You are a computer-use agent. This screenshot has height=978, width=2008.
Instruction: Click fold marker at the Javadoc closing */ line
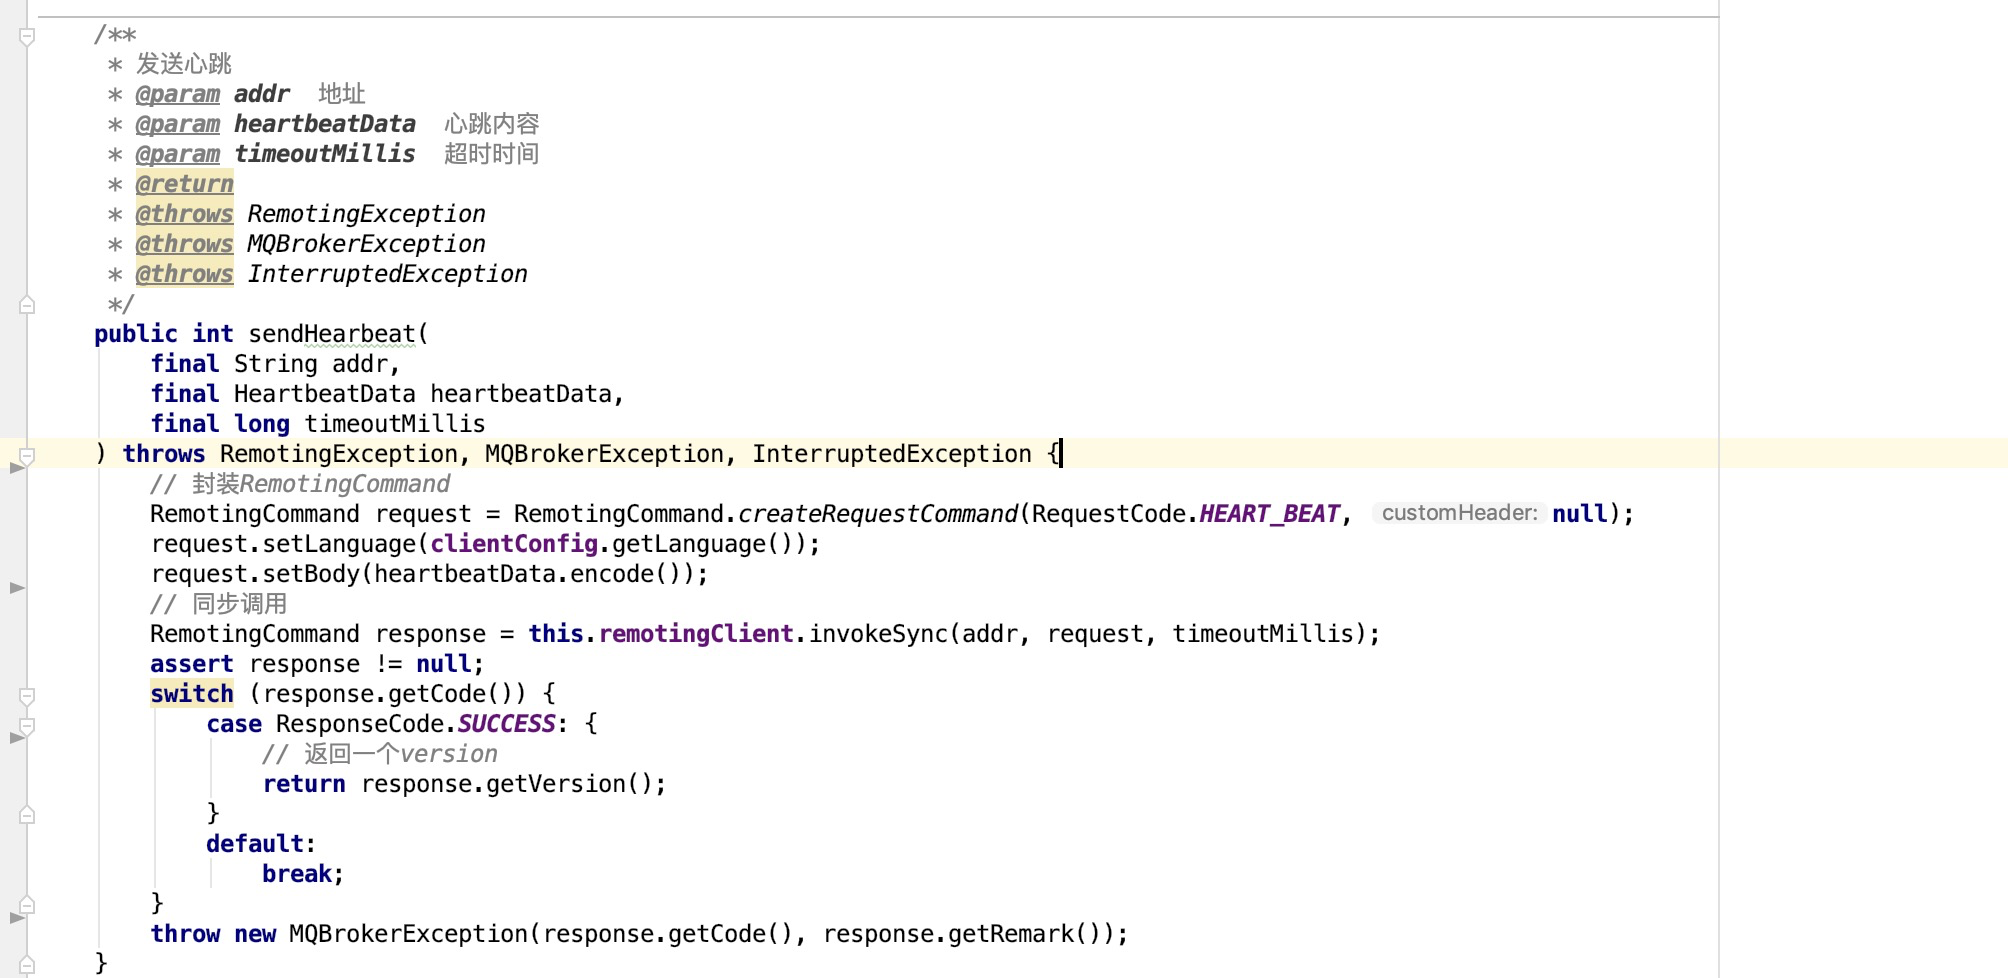[28, 305]
